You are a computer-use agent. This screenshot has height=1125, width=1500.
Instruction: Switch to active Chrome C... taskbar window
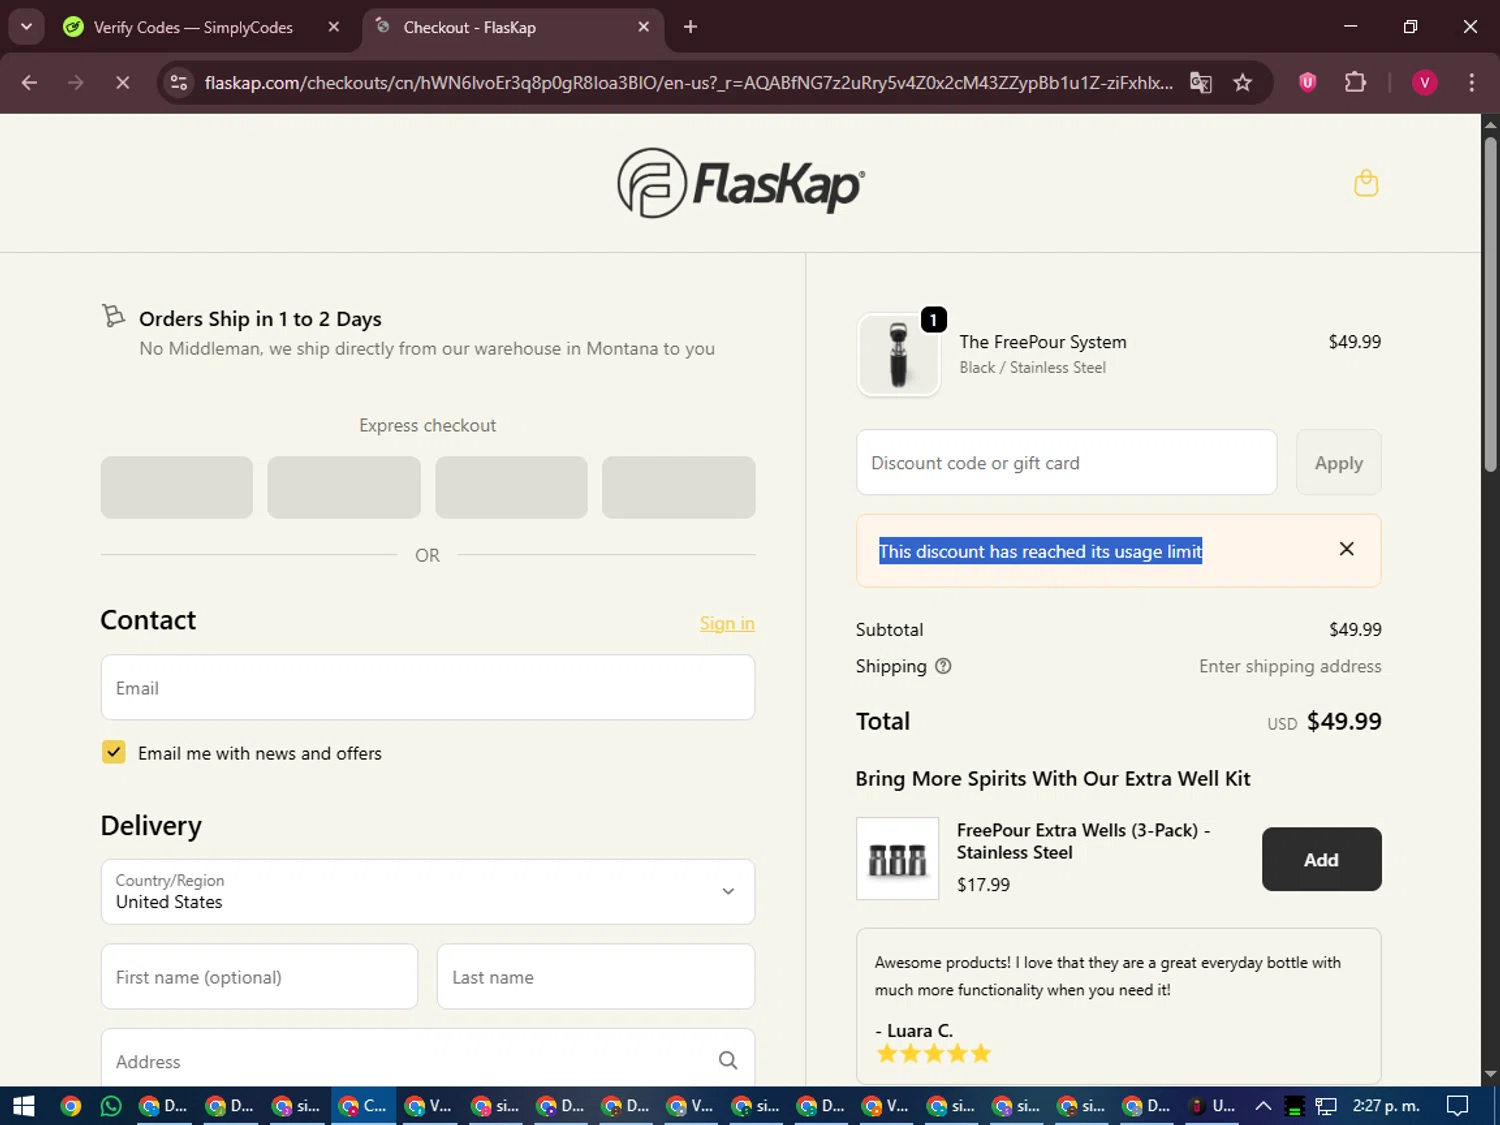363,1105
